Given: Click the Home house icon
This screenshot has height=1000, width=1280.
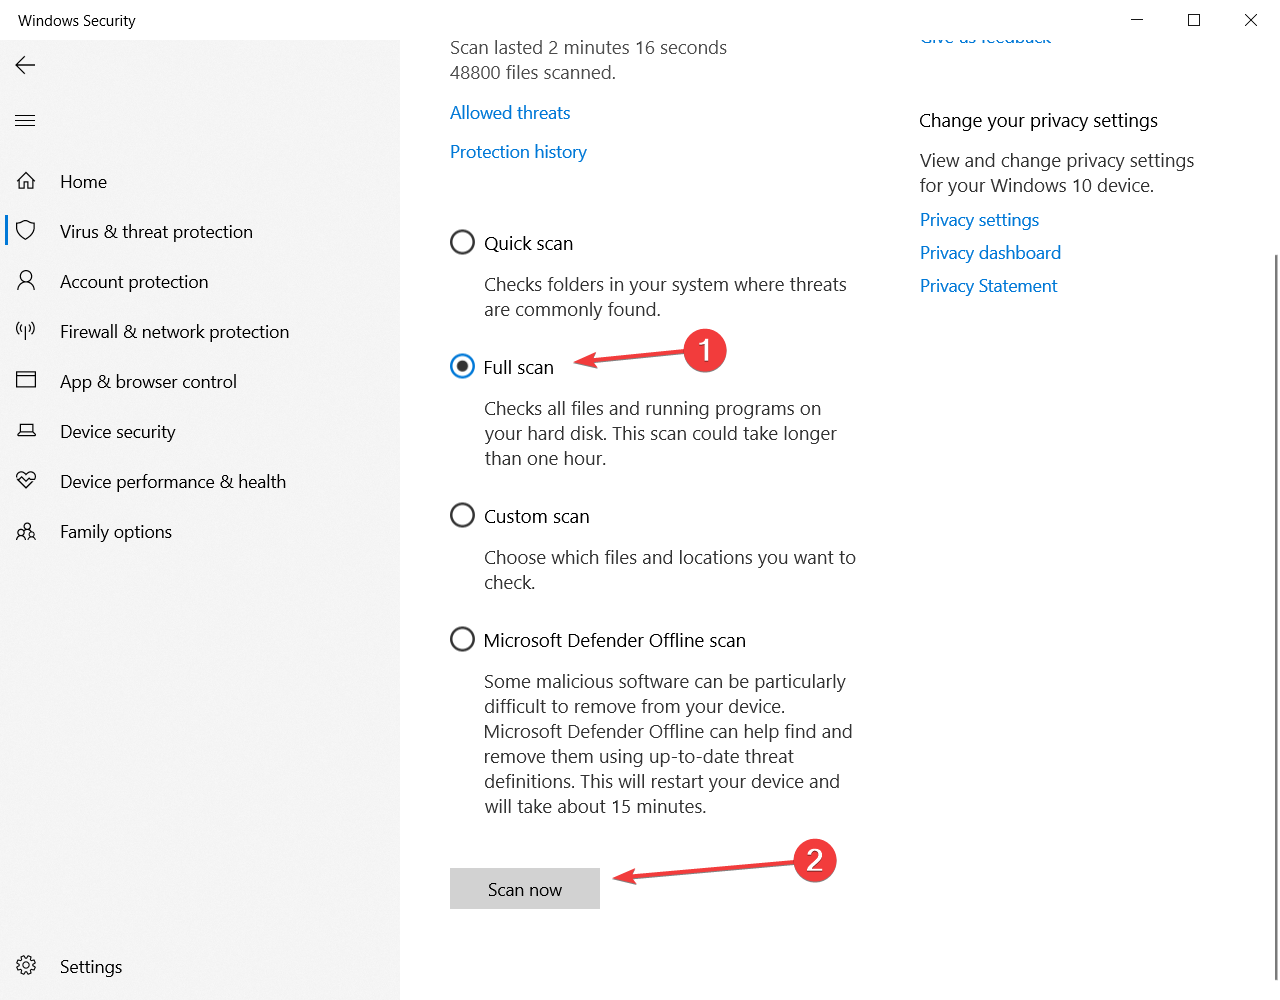Looking at the screenshot, I should pyautogui.click(x=26, y=181).
